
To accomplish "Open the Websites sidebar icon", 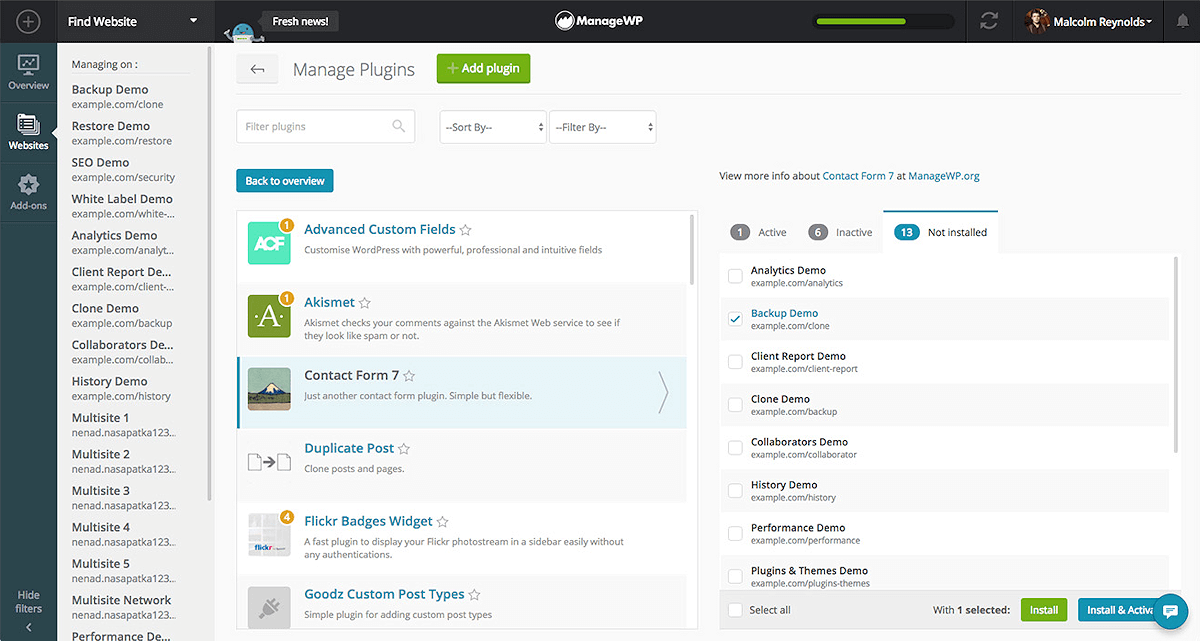I will [x=28, y=132].
